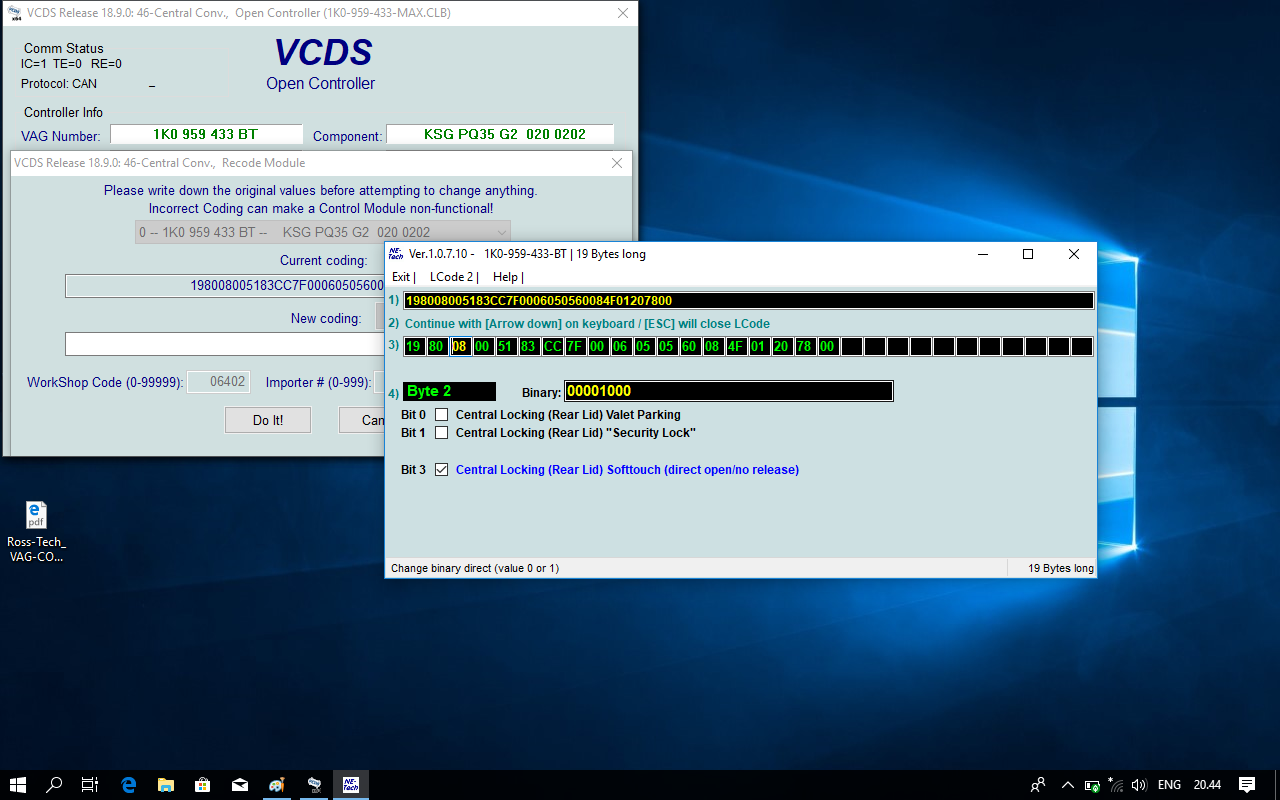Click the Binary value field
Screen dimensions: 1280x800
[728, 391]
